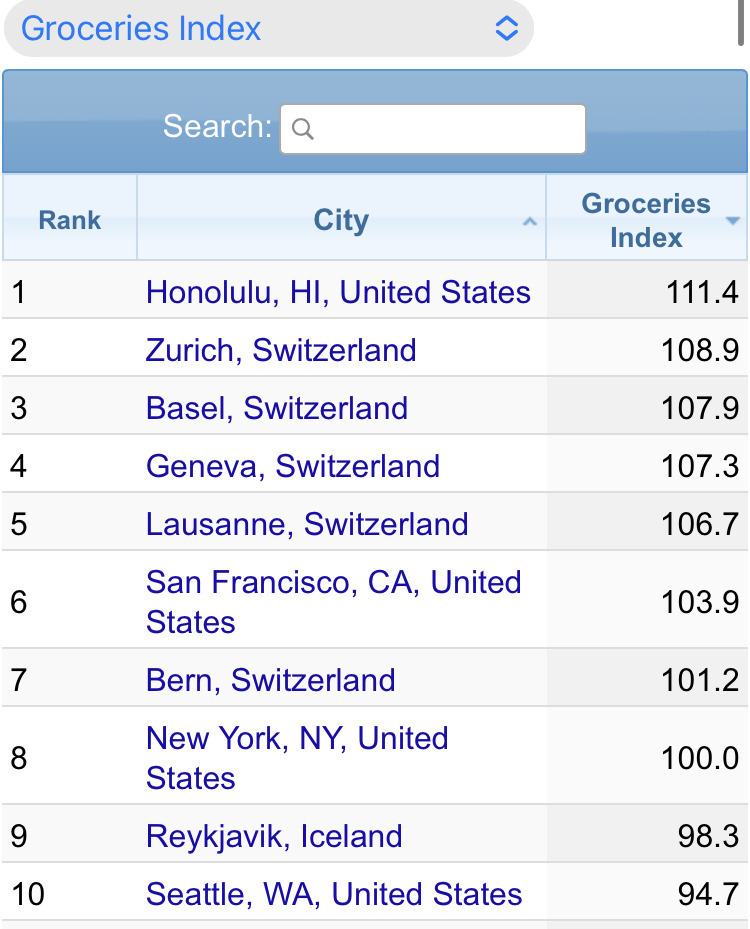
Task: Go to Geneva, Switzerland page
Action: coord(293,466)
